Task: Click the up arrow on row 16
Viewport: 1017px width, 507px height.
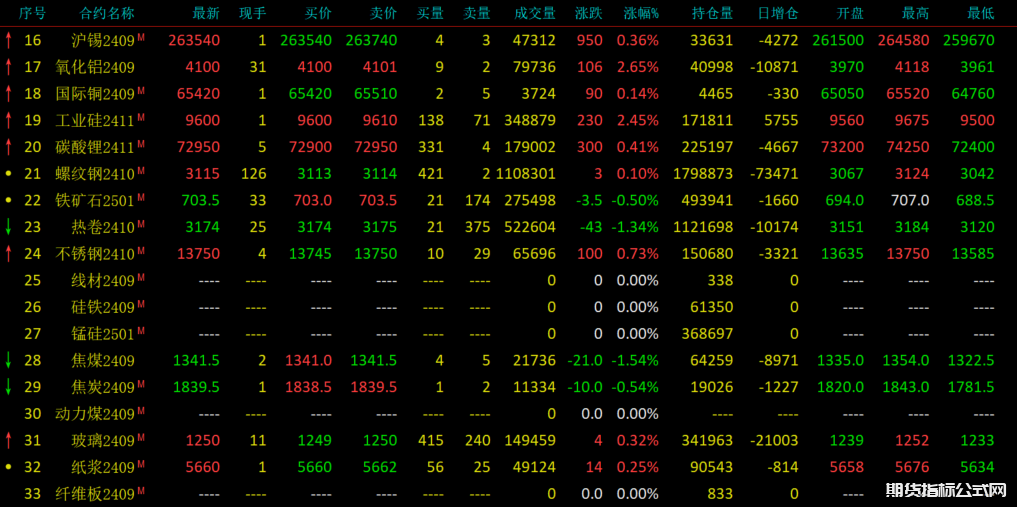Action: tap(8, 40)
